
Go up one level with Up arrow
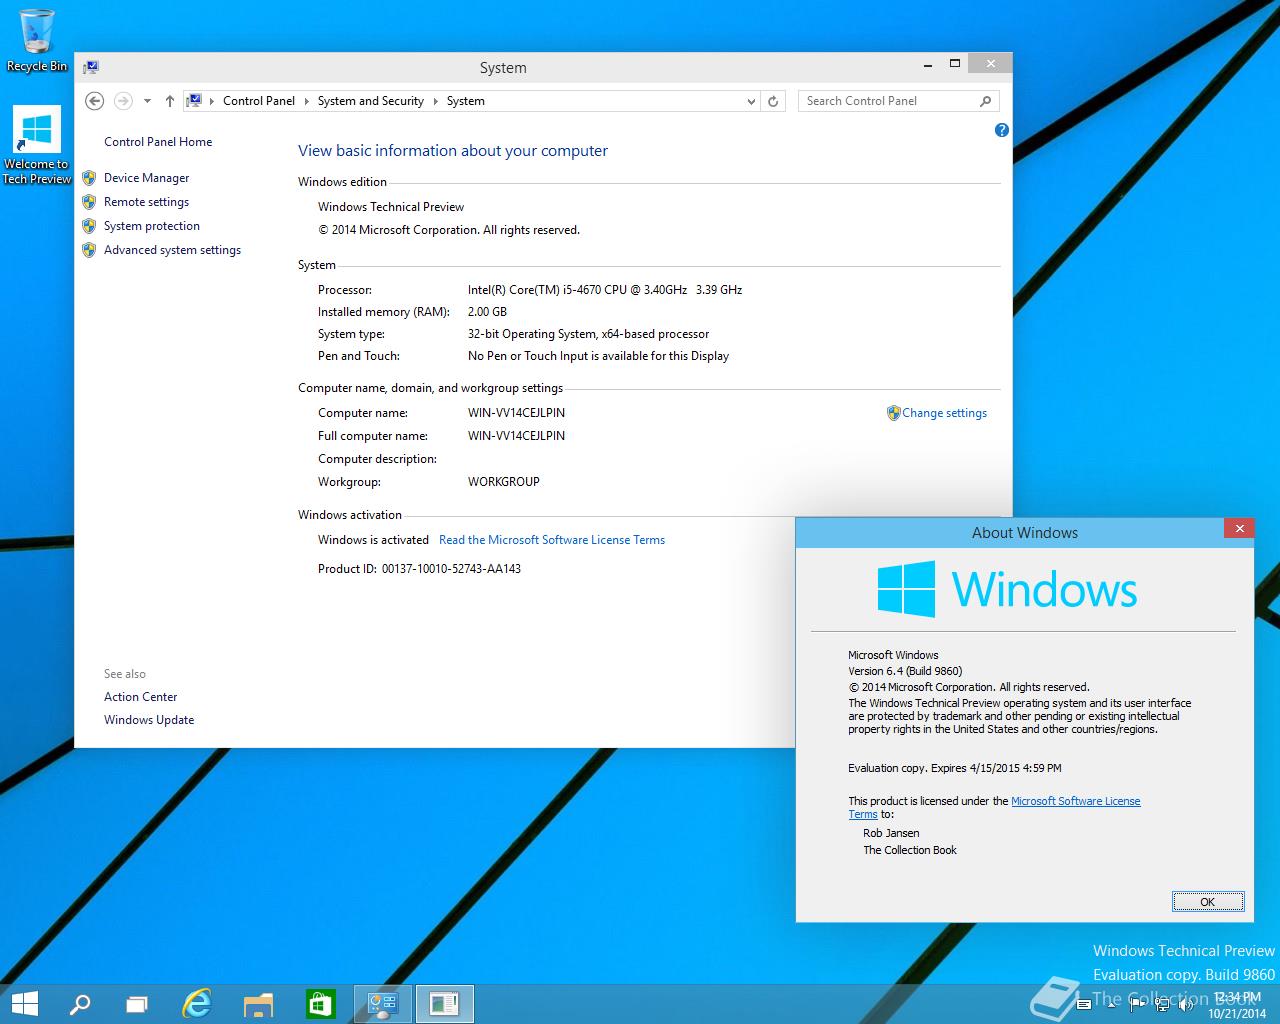point(170,101)
